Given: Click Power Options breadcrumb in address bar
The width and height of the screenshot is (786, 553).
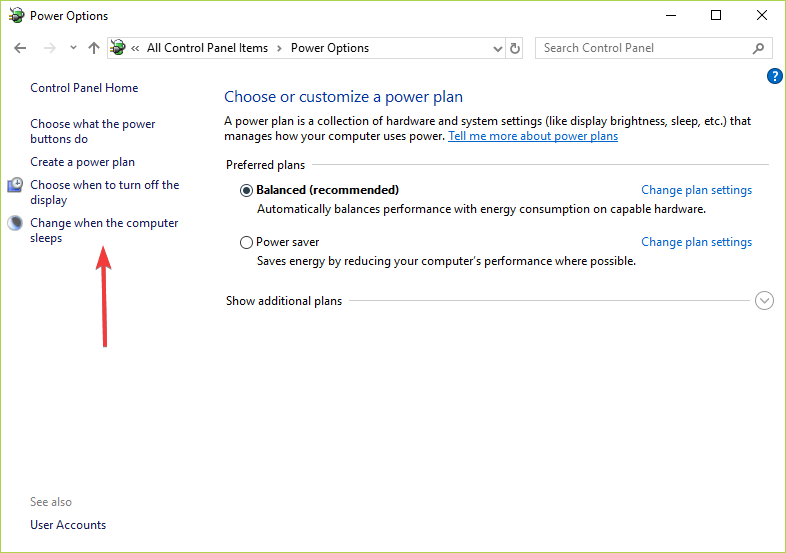Looking at the screenshot, I should pos(330,48).
